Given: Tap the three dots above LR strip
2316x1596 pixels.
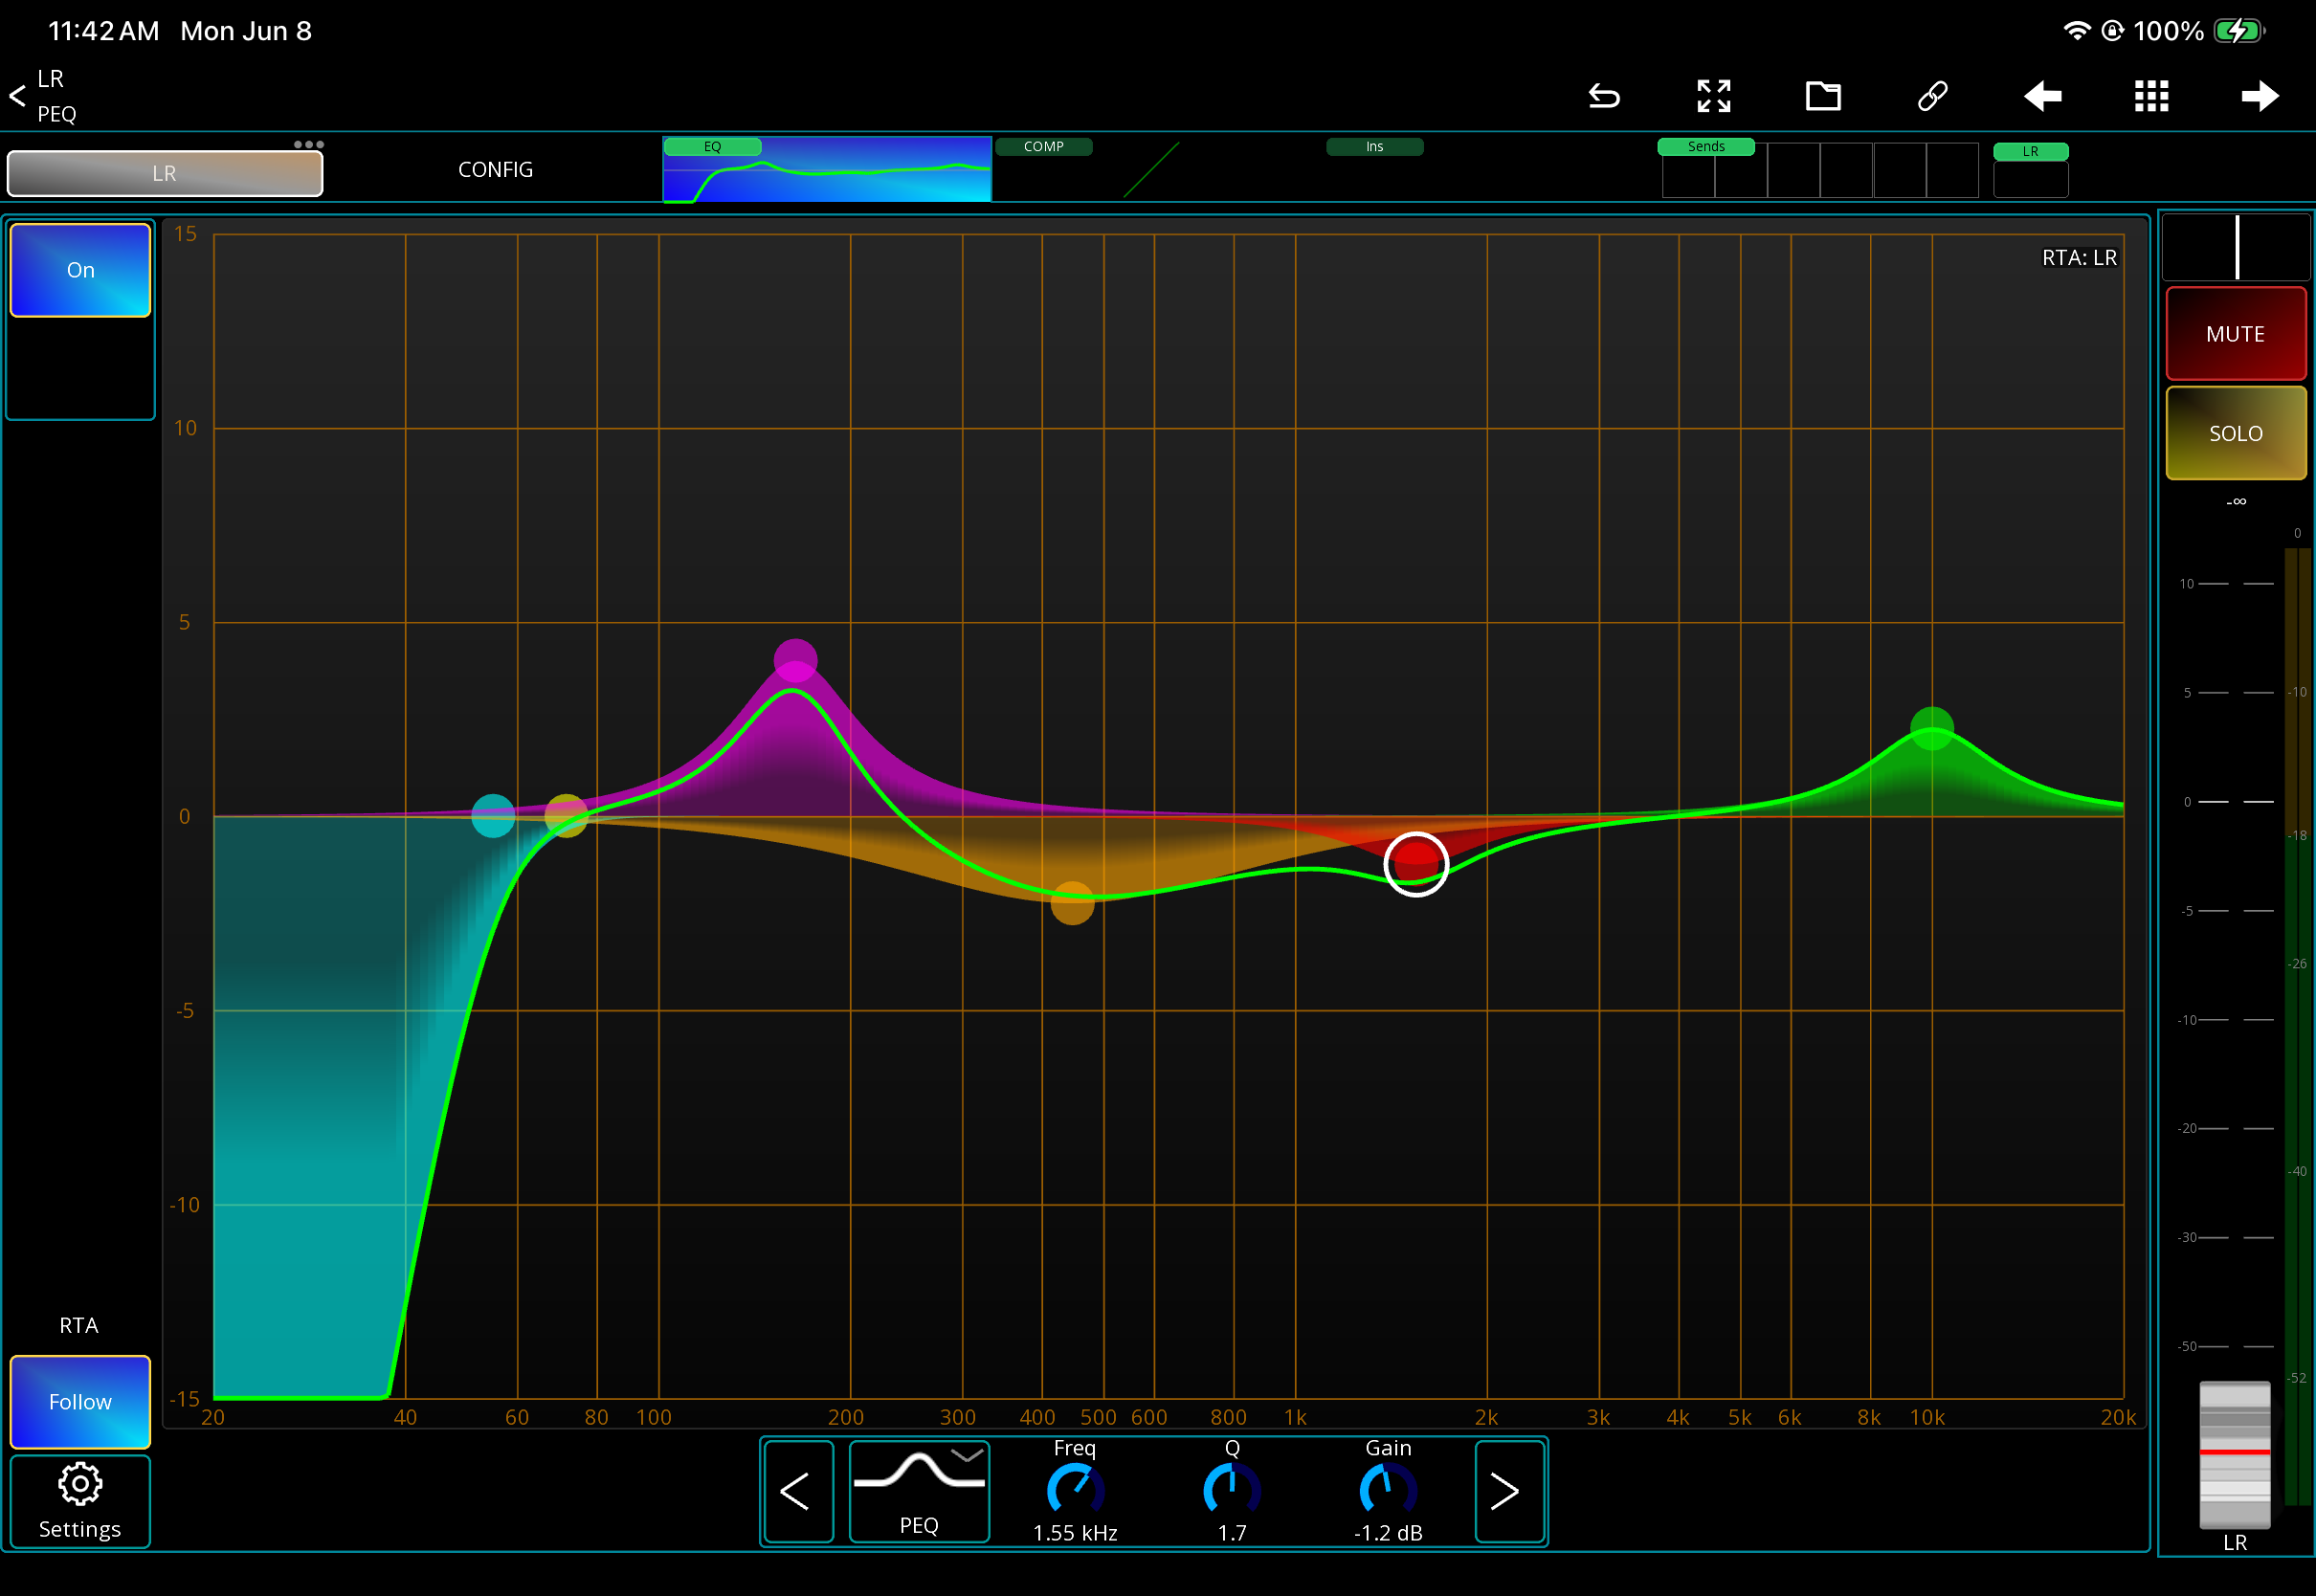Looking at the screenshot, I should pyautogui.click(x=308, y=144).
